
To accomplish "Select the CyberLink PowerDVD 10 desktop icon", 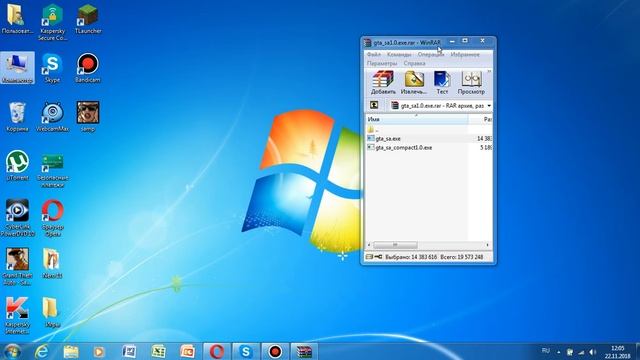I will point(18,218).
